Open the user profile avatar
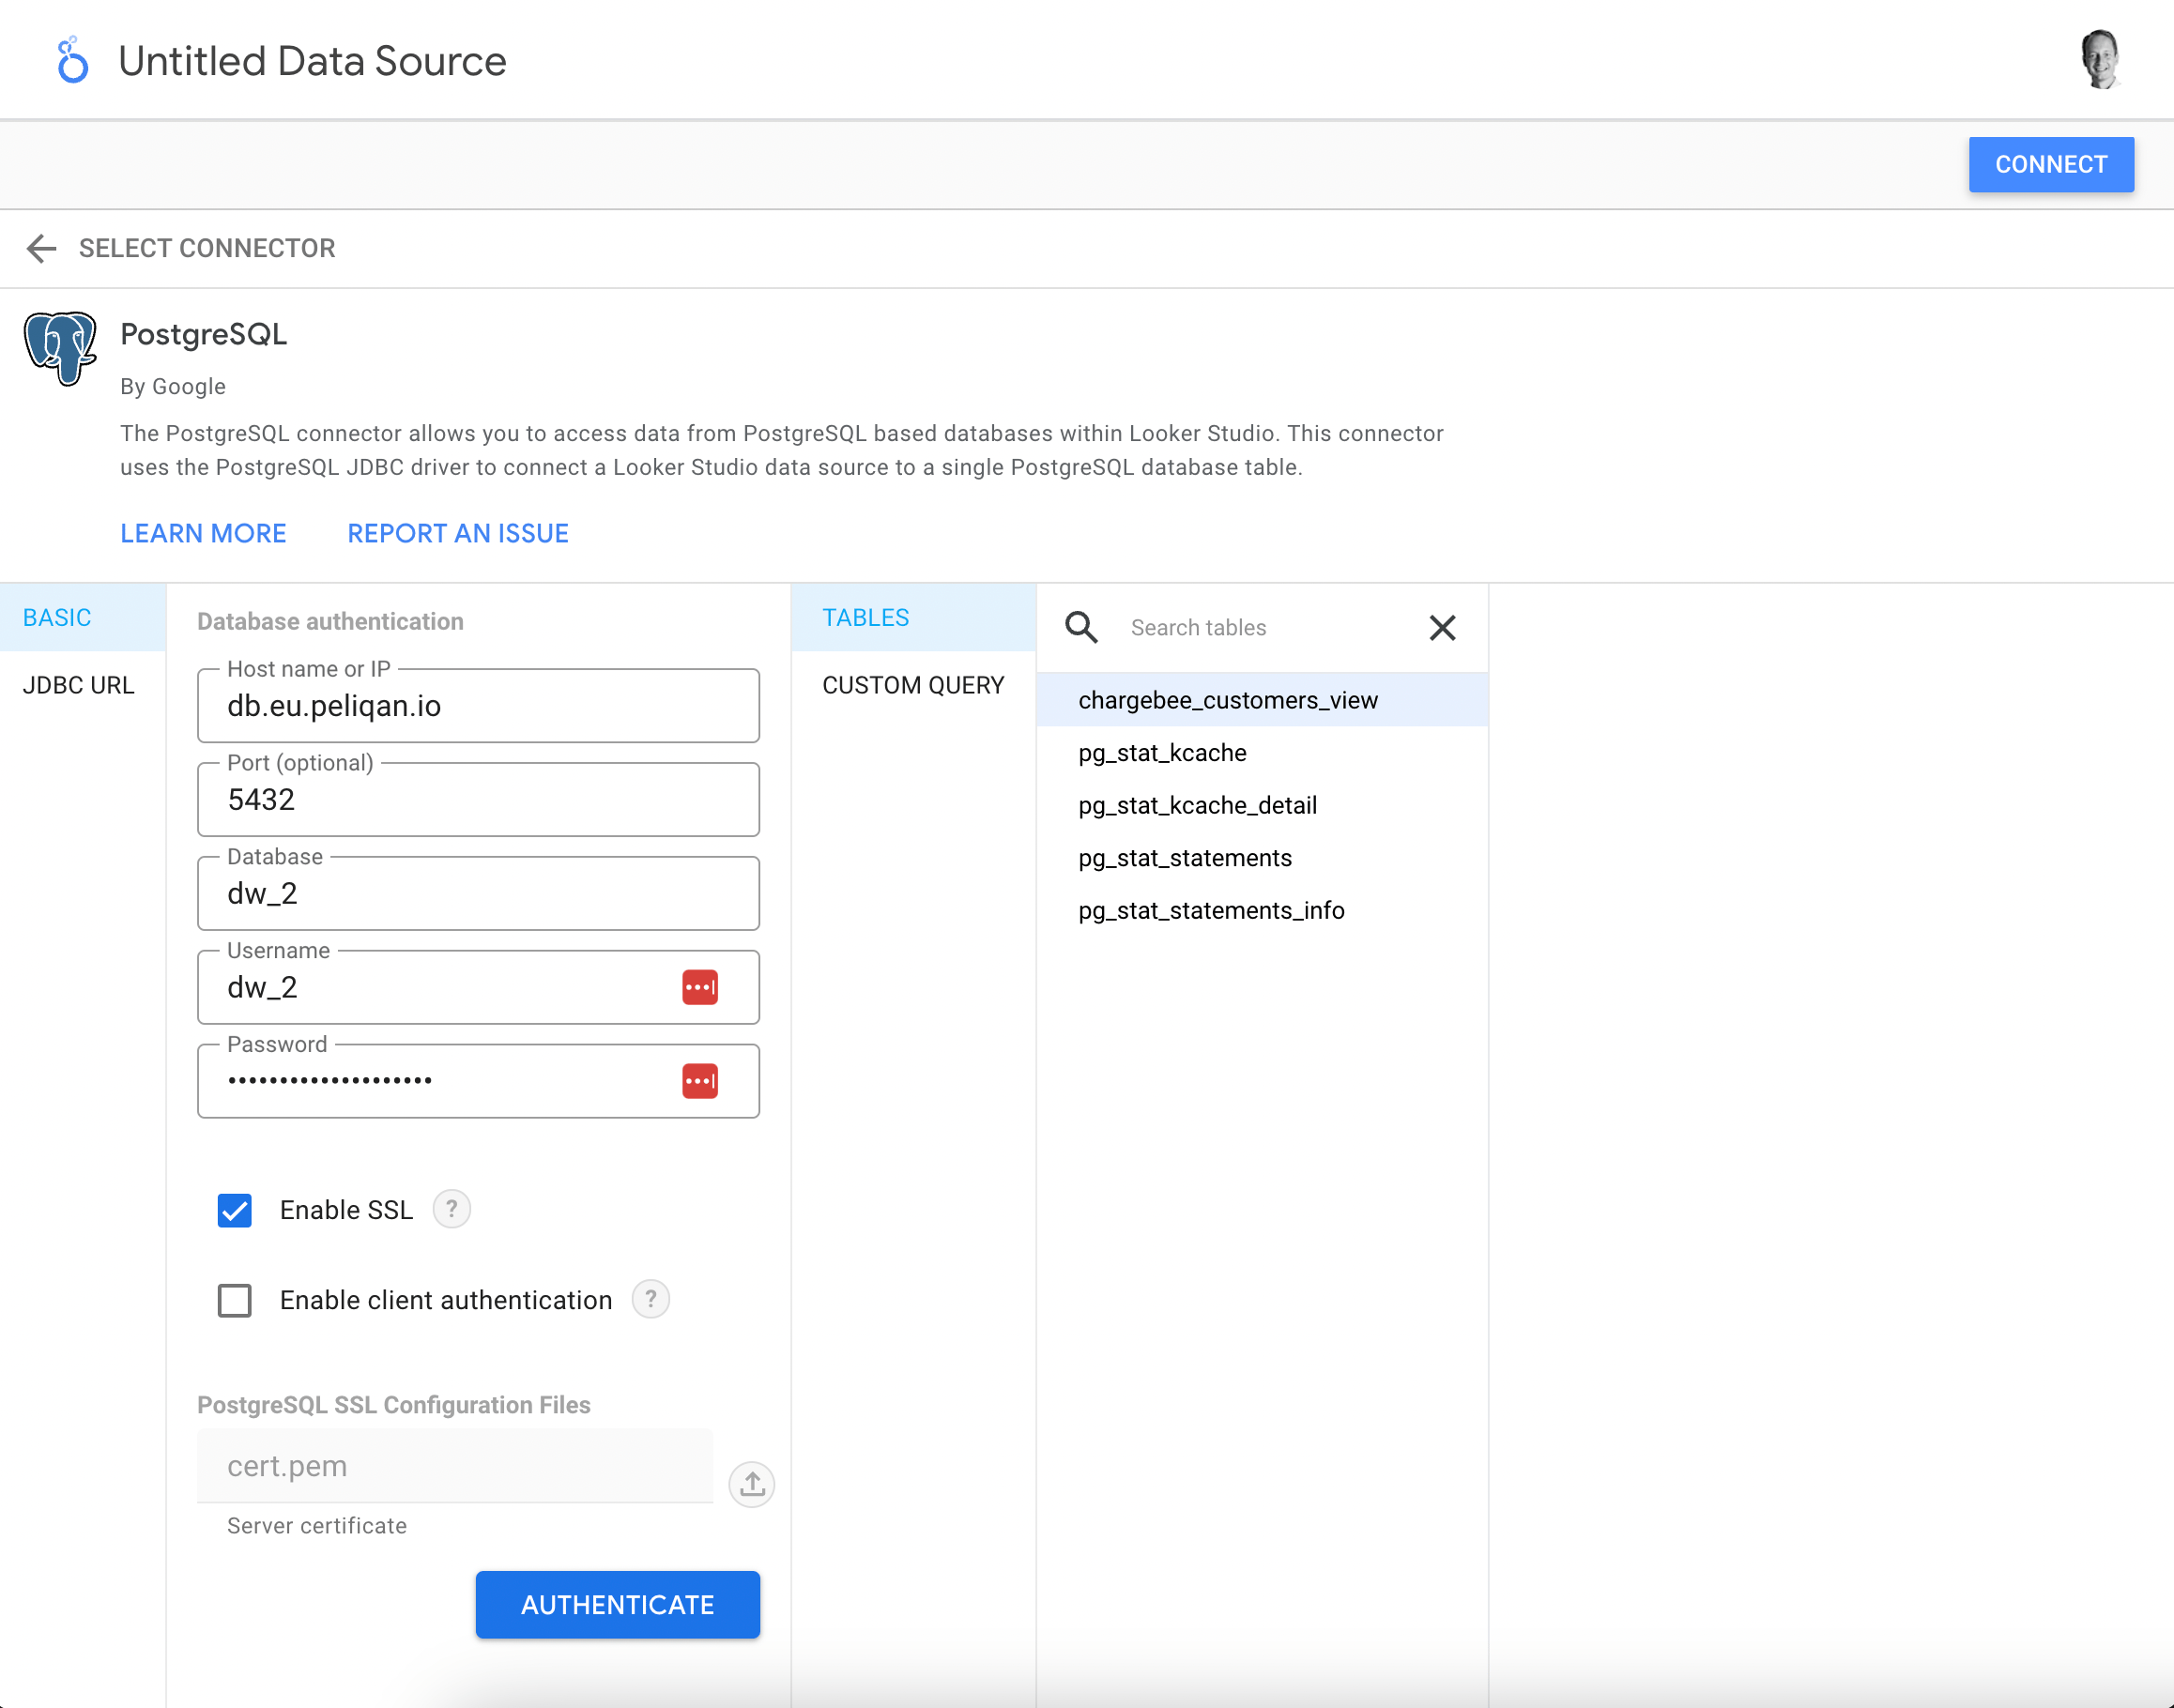This screenshot has height=1708, width=2174. tap(2100, 59)
